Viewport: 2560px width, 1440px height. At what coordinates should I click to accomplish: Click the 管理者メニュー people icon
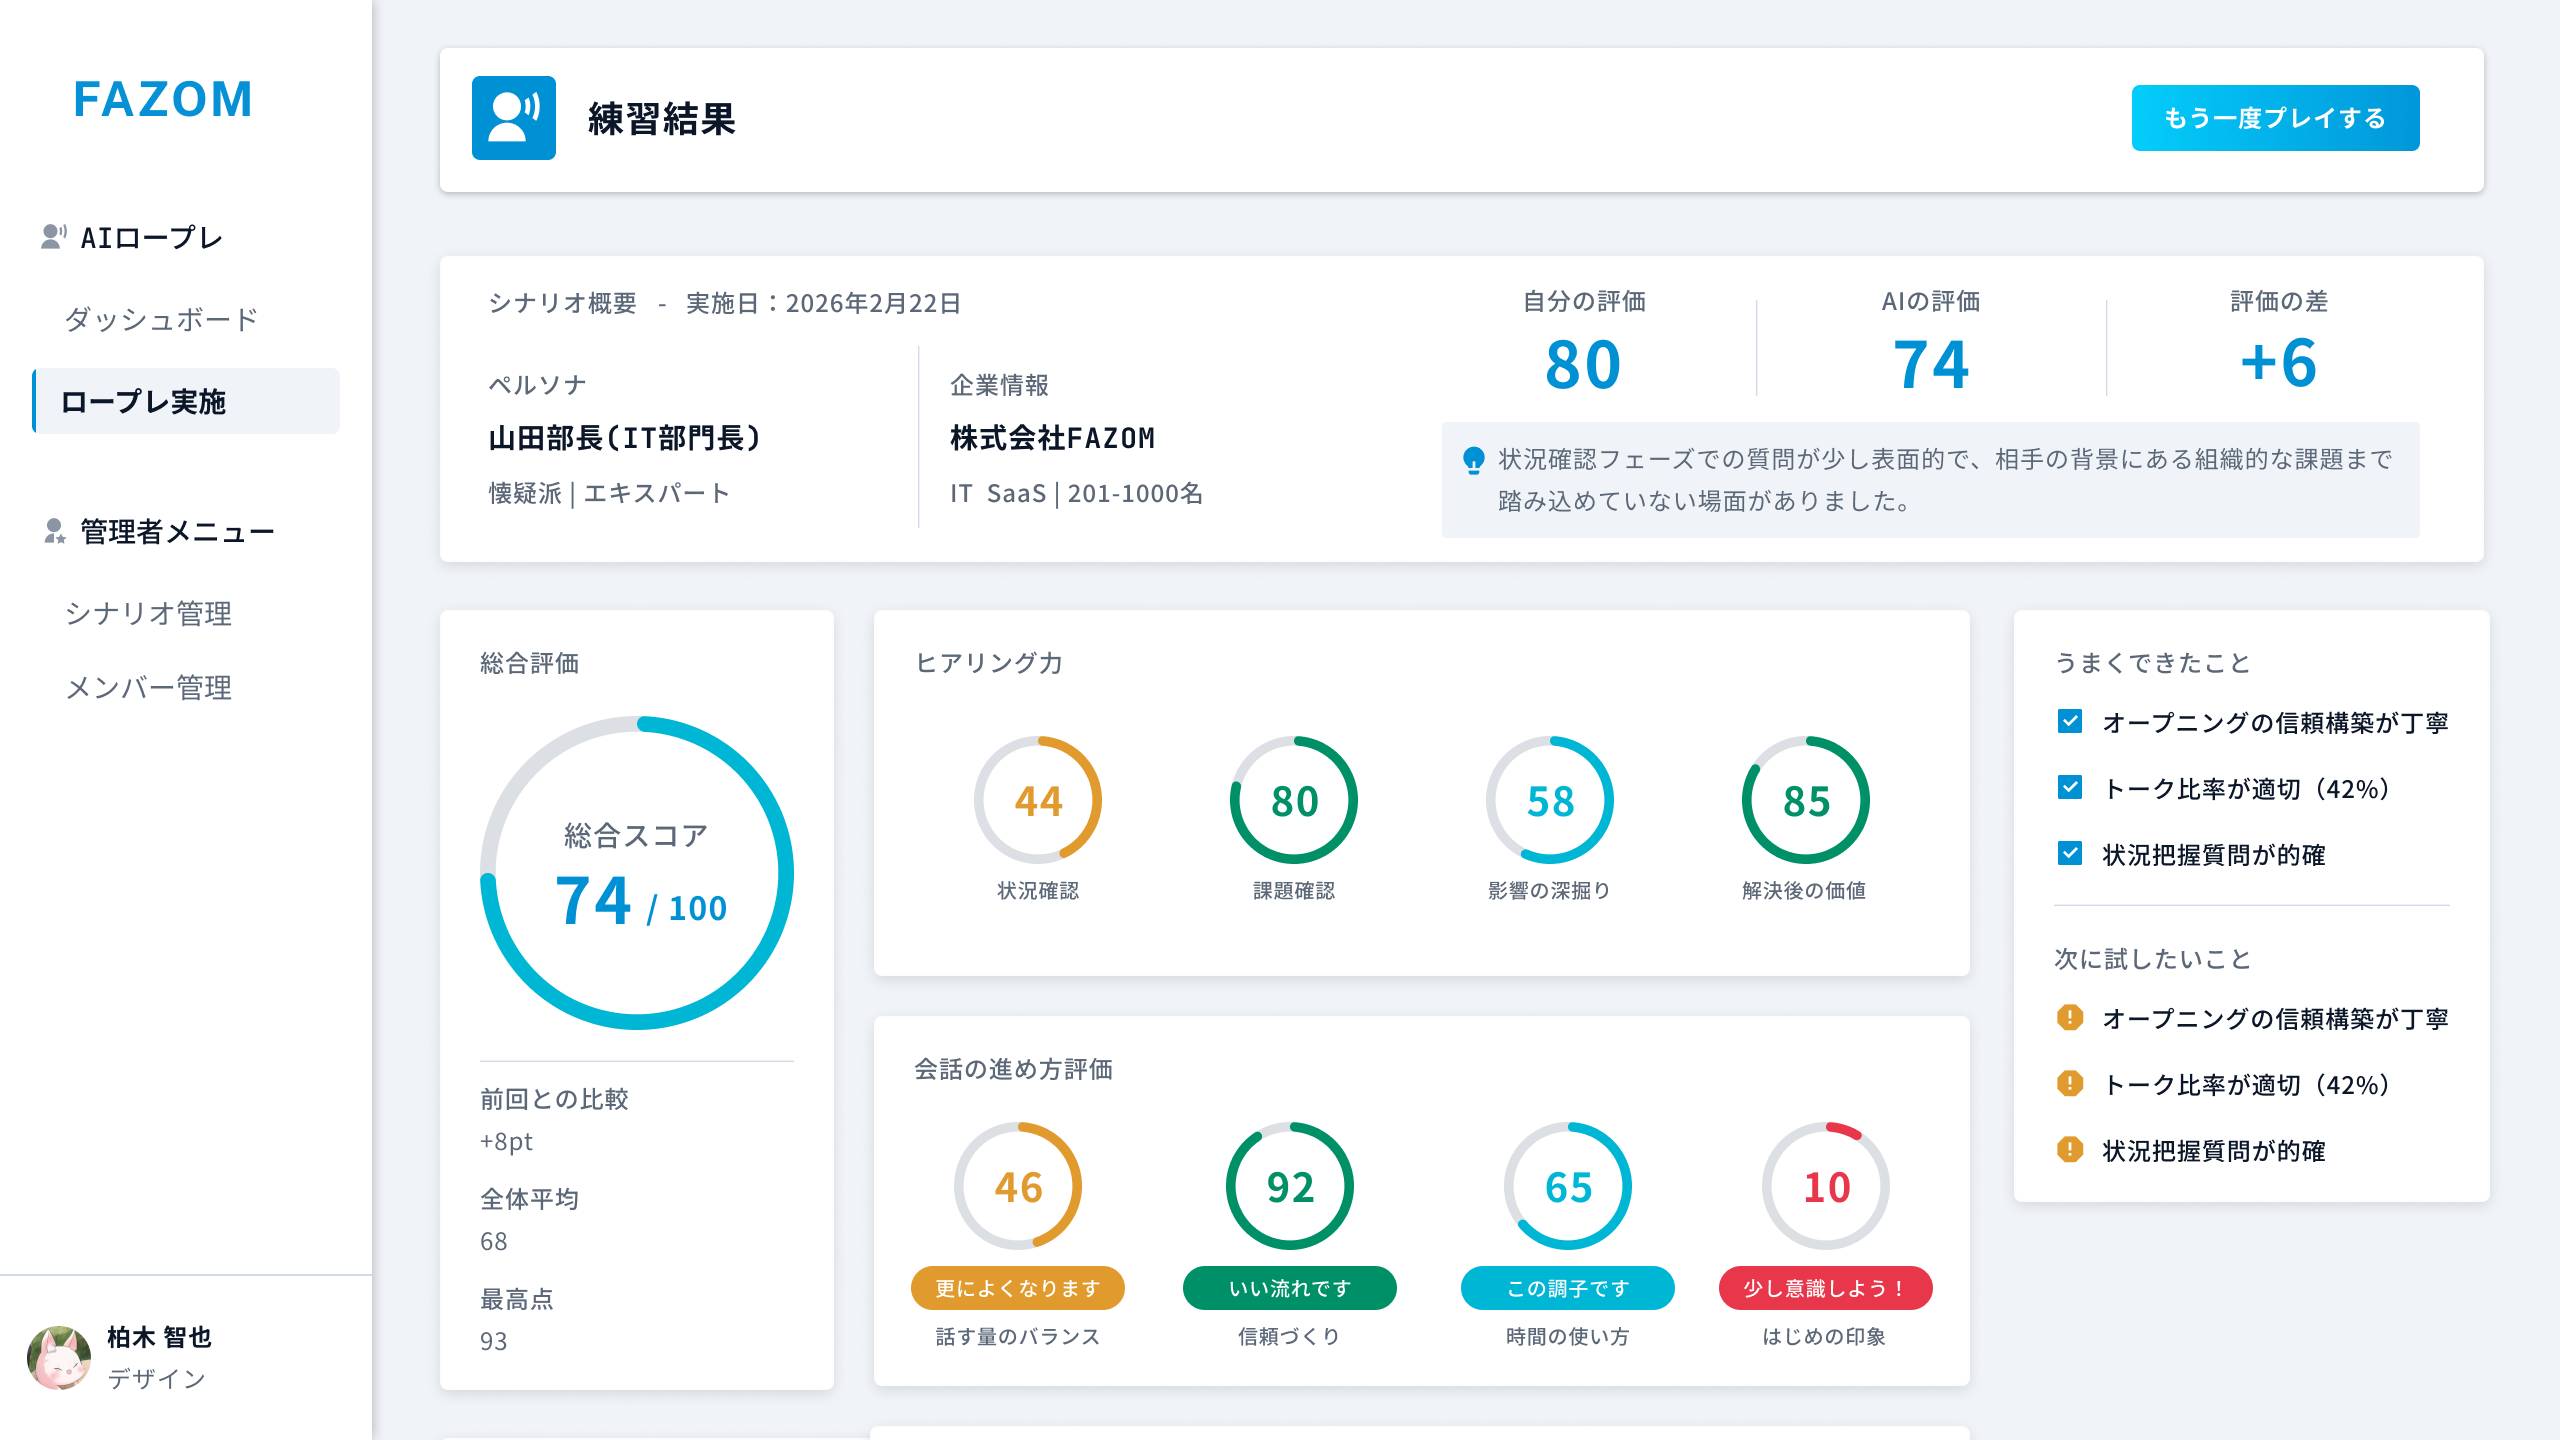click(56, 531)
